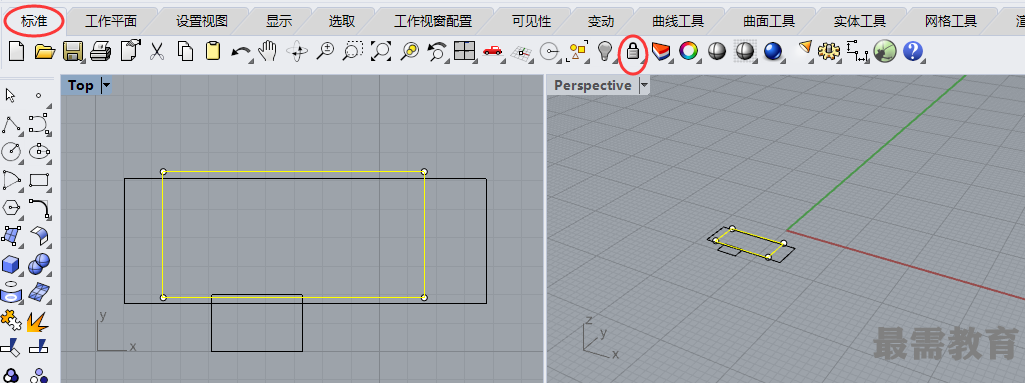Toggle the four viewports layout icon
The height and width of the screenshot is (383, 1025).
tap(464, 51)
